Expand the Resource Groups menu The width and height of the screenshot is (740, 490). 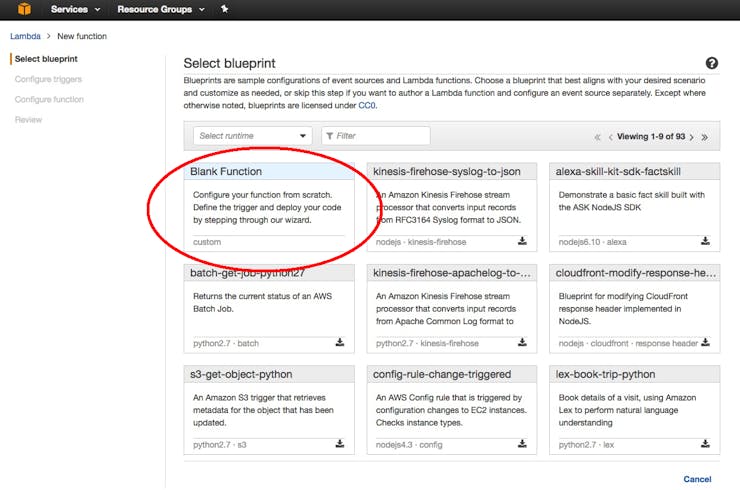pyautogui.click(x=161, y=9)
